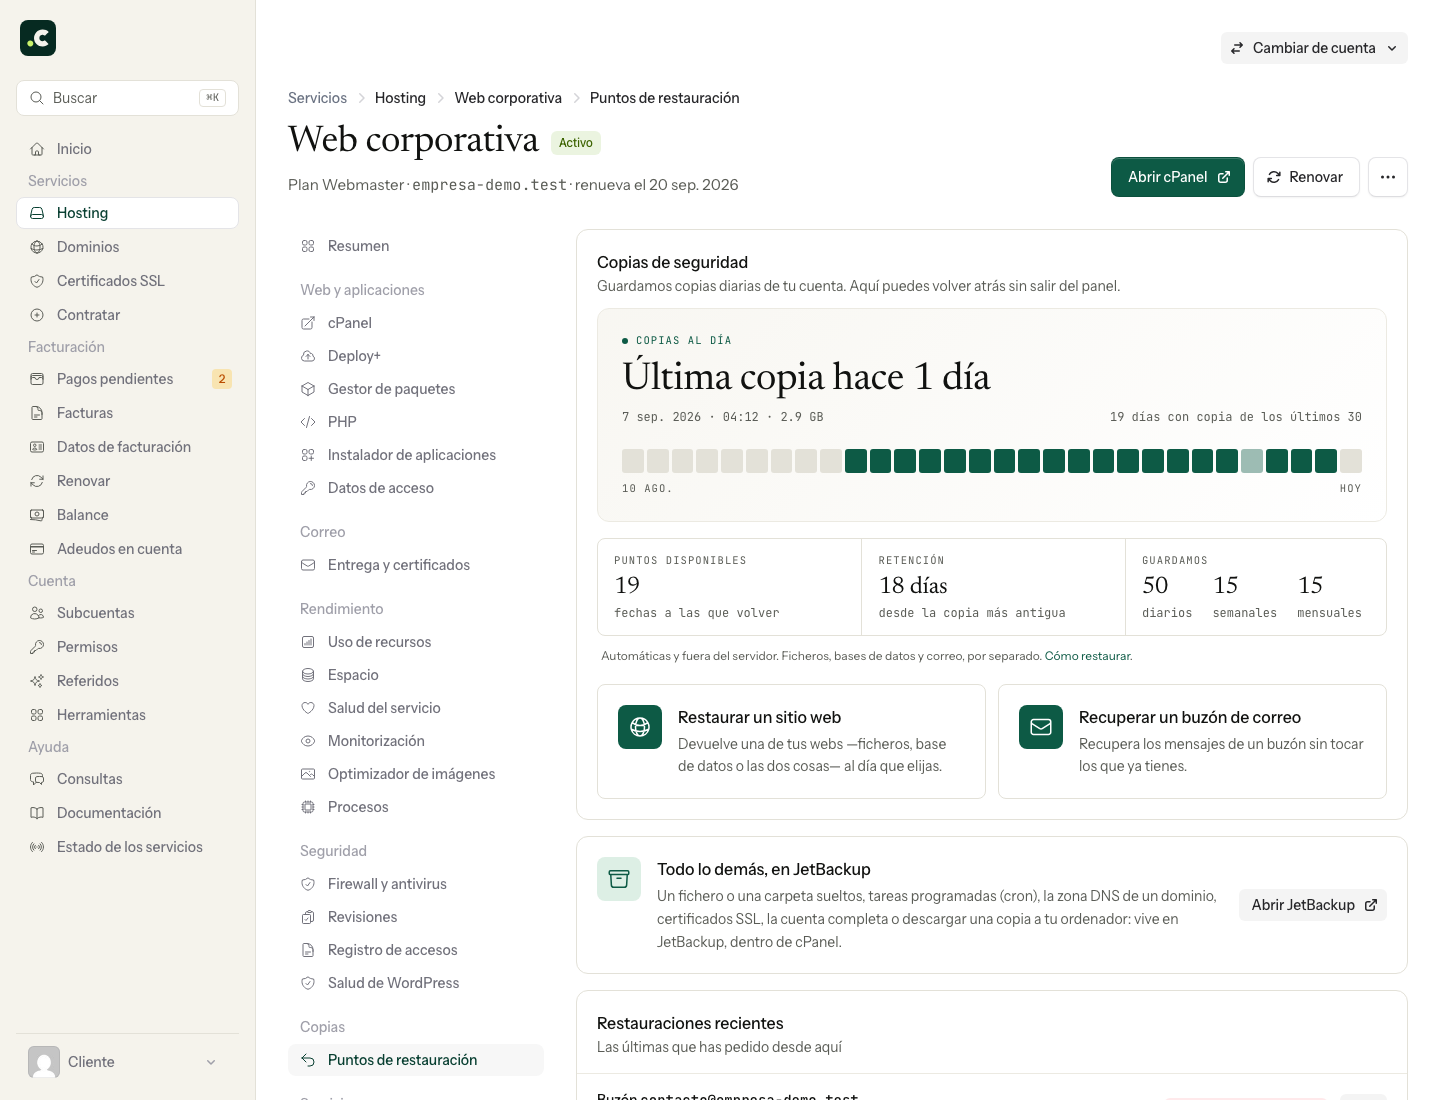Click the Abrir cPanel button

point(1178,177)
